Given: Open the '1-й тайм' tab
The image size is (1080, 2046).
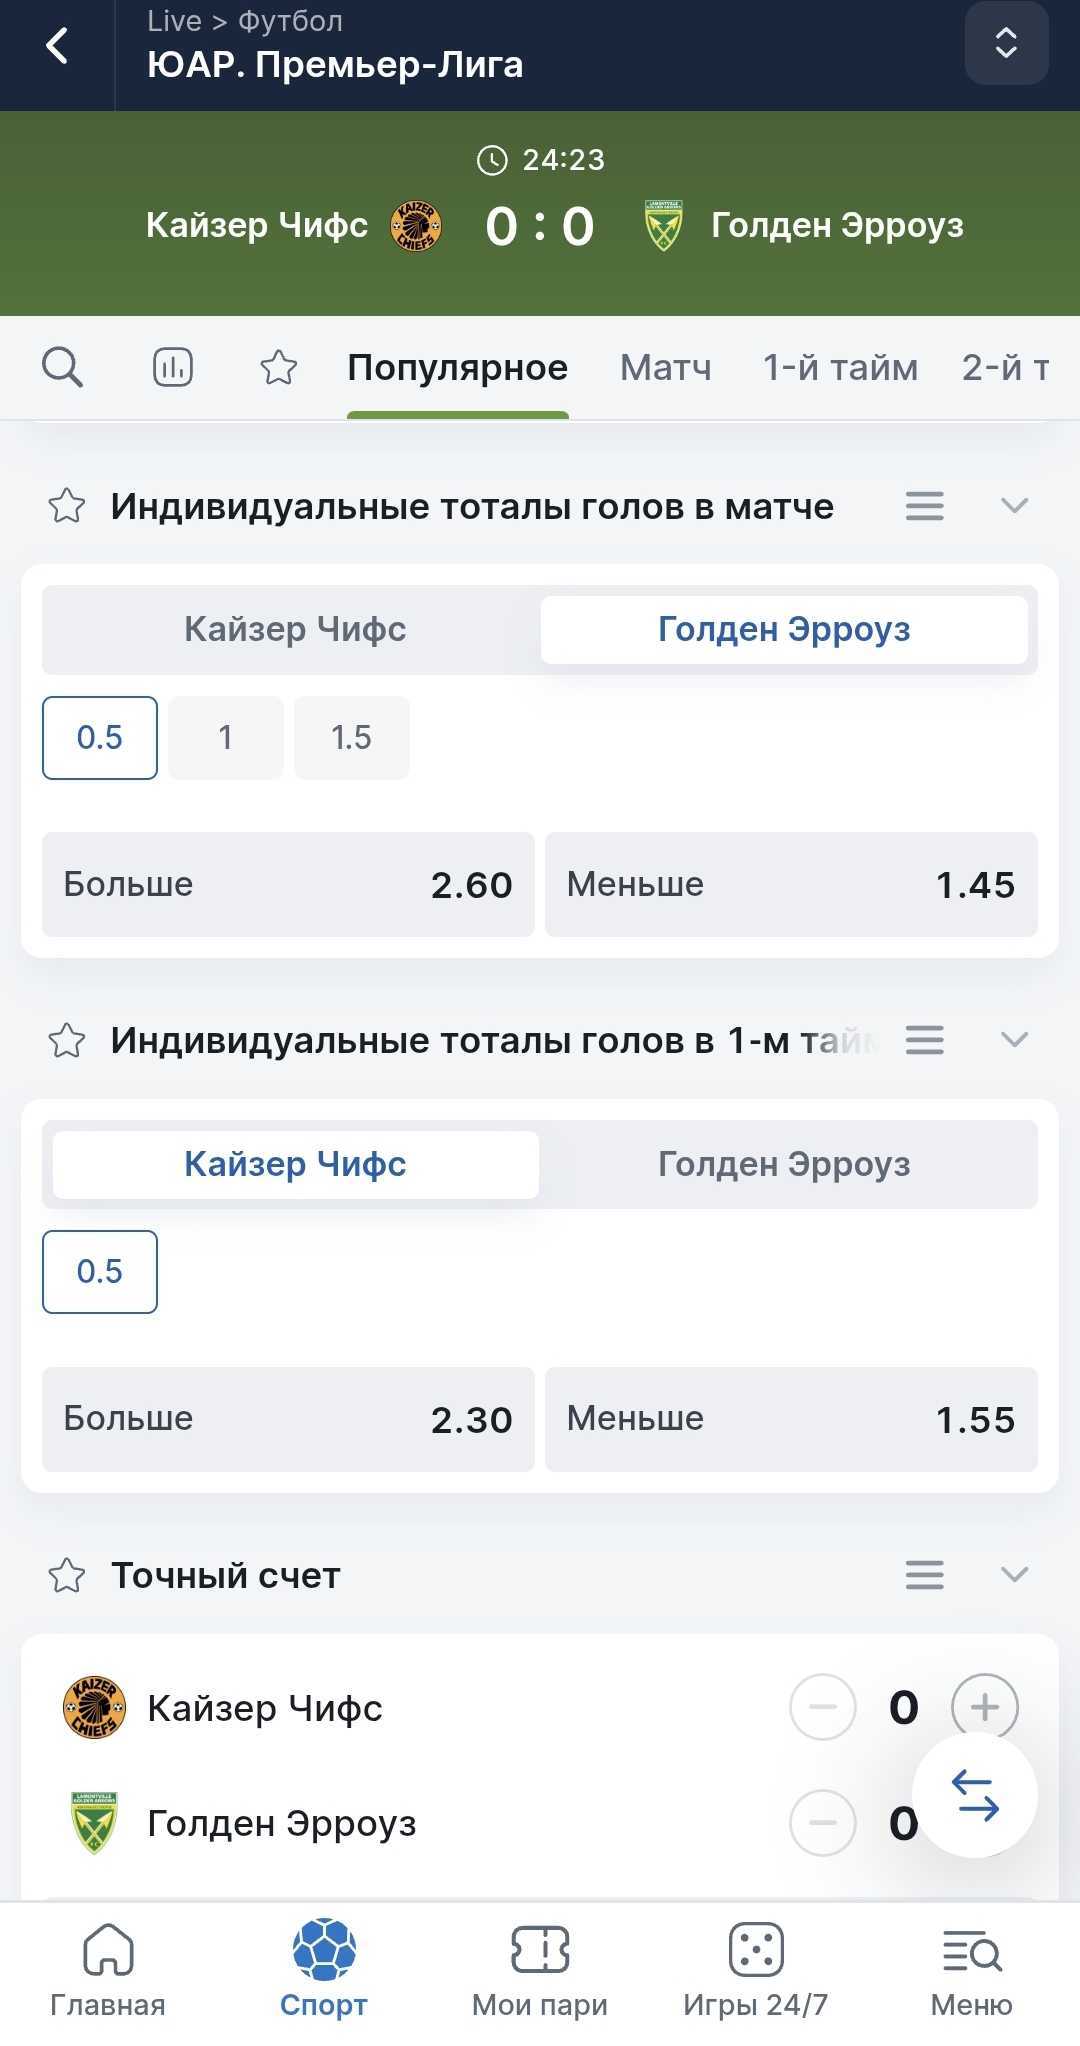Looking at the screenshot, I should (840, 367).
